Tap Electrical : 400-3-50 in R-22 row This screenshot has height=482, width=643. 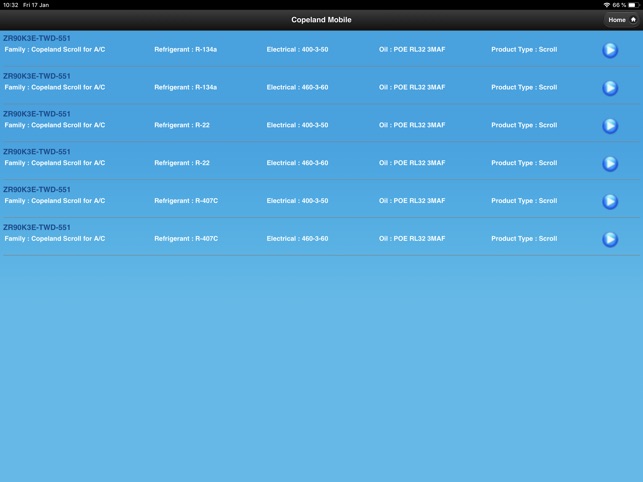pyautogui.click(x=297, y=125)
